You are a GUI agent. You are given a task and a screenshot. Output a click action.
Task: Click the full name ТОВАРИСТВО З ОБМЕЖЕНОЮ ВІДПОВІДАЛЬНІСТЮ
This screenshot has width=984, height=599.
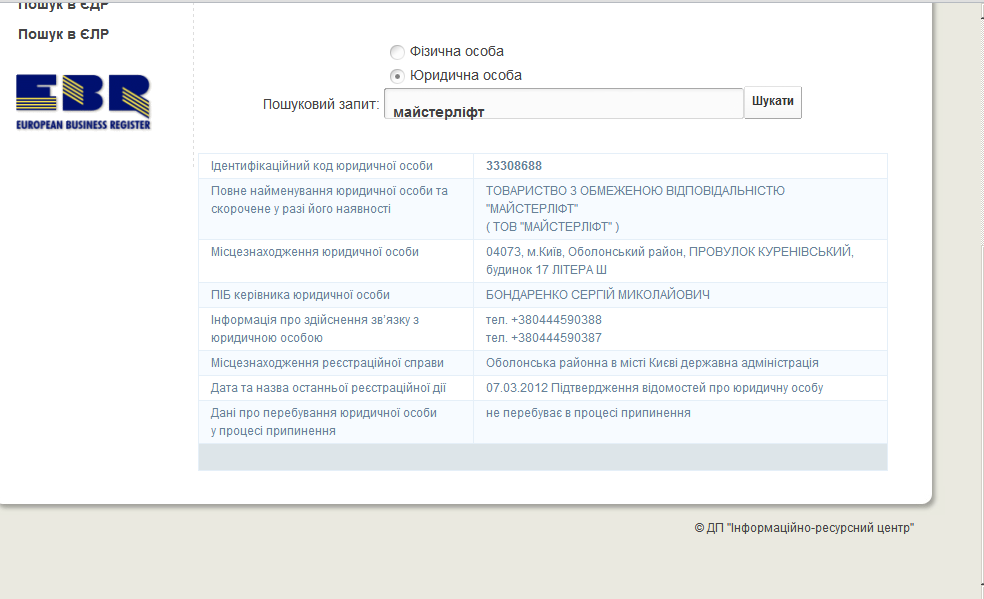click(x=635, y=191)
